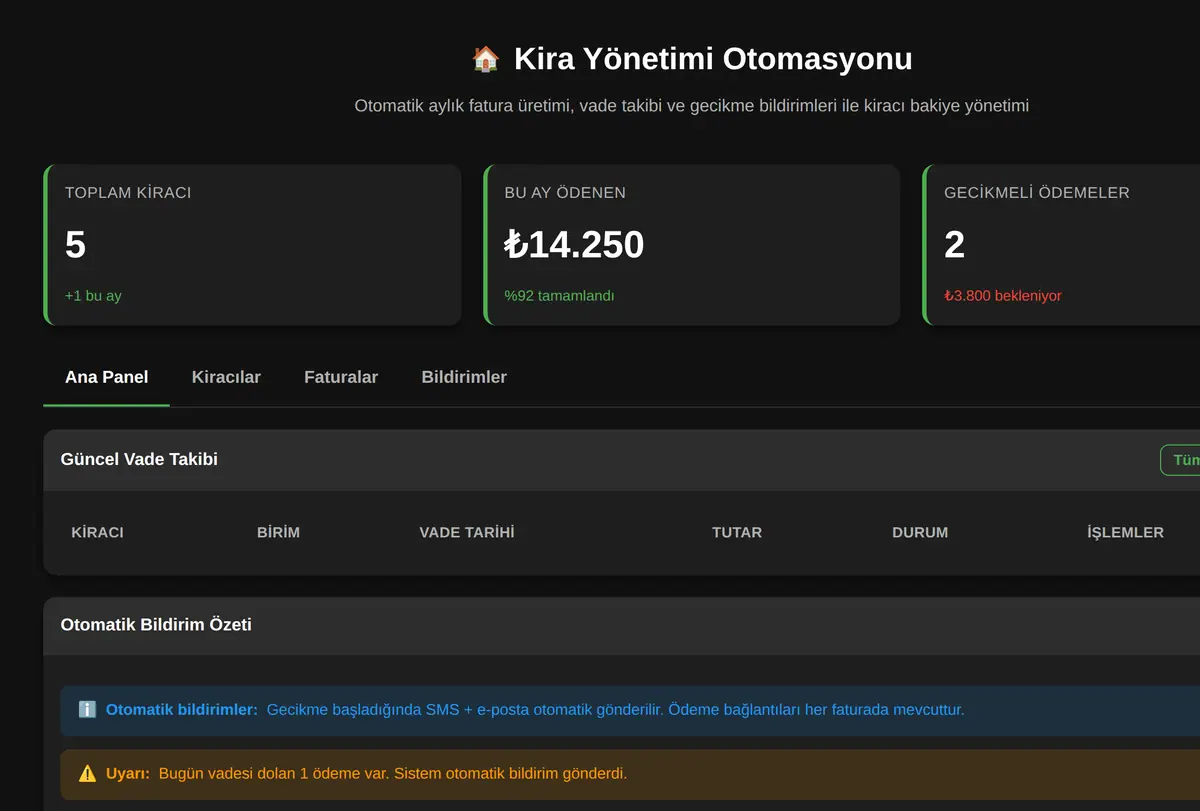1200x811 pixels.
Task: Click the info icon in the blue notice
Action: [87, 710]
